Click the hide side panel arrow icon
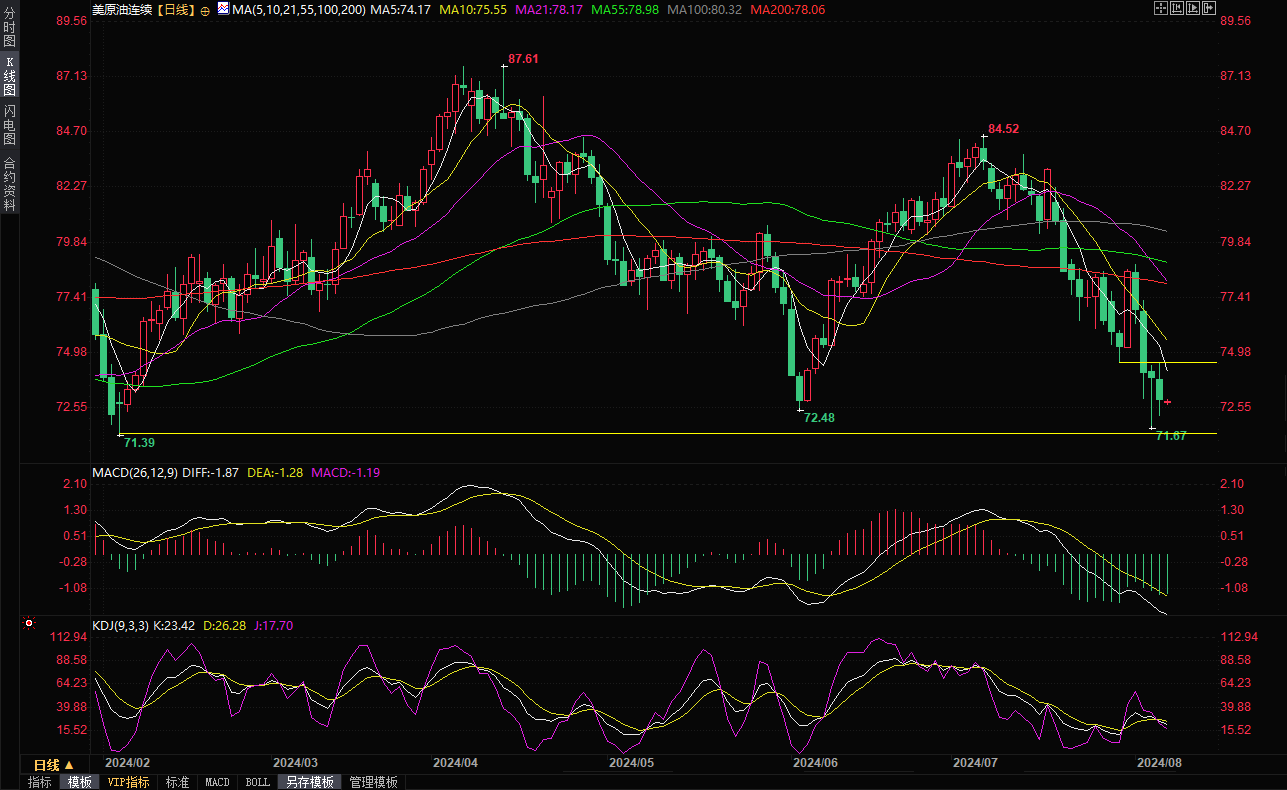 click(1211, 8)
